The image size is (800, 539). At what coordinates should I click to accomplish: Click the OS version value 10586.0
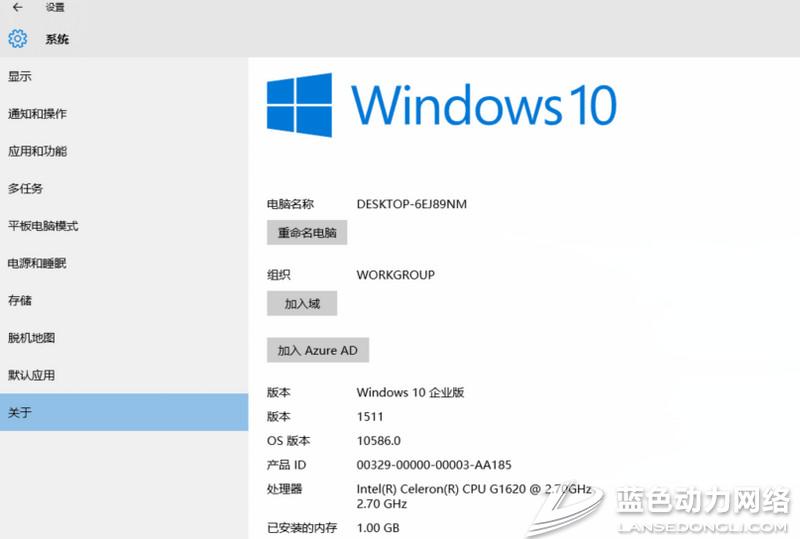pos(378,441)
